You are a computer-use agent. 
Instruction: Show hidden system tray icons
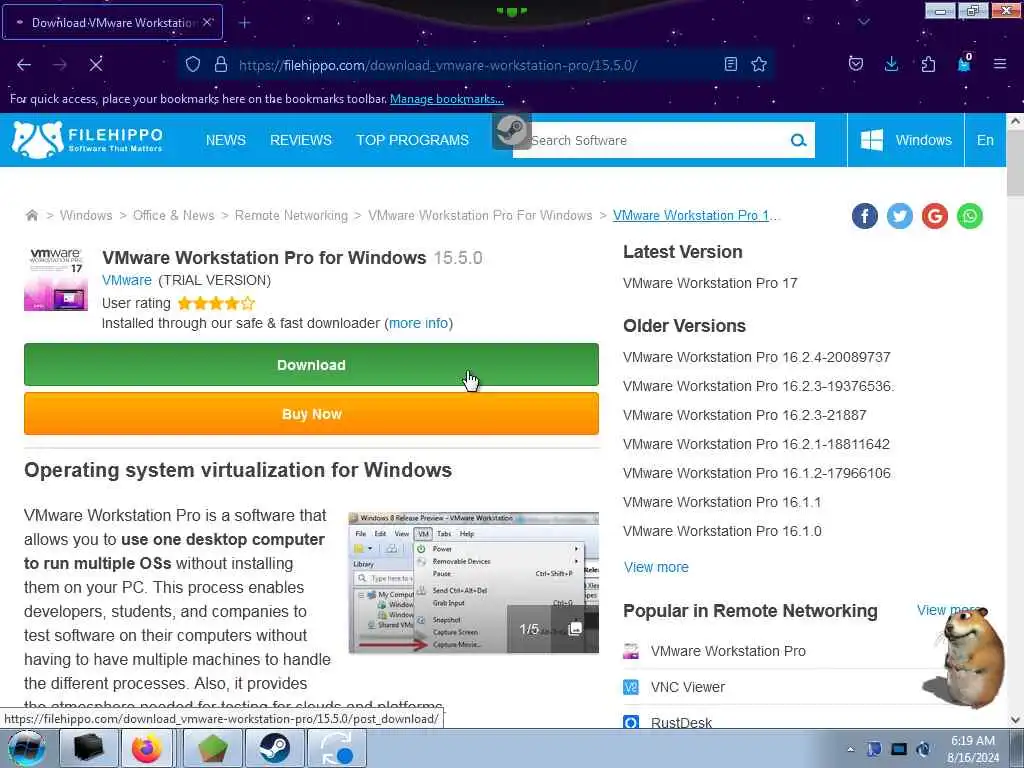(x=850, y=749)
